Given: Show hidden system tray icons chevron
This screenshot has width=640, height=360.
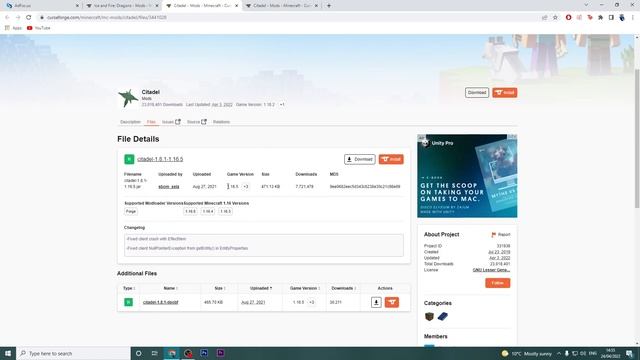Looking at the screenshot, I should coord(559,353).
